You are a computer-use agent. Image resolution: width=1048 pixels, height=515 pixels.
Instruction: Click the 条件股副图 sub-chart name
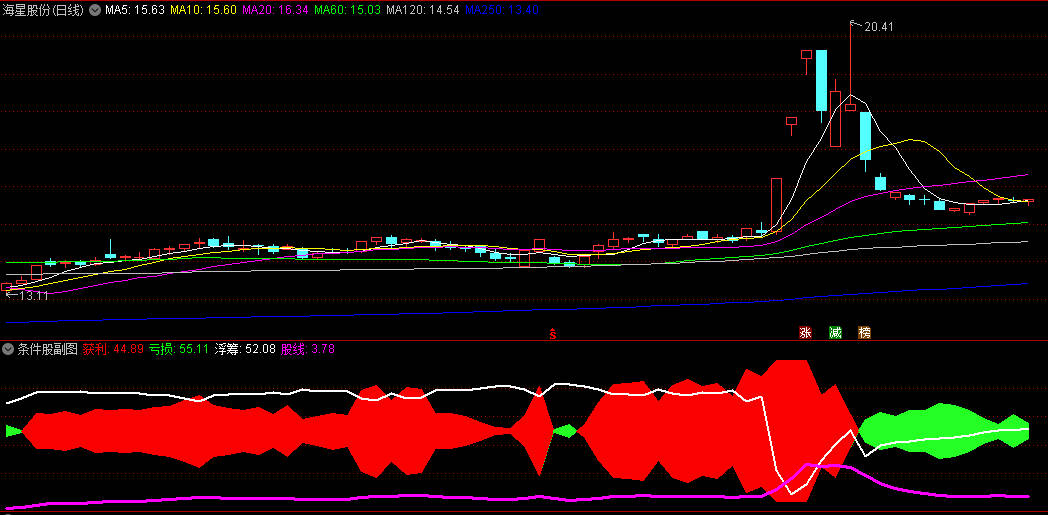pyautogui.click(x=47, y=349)
